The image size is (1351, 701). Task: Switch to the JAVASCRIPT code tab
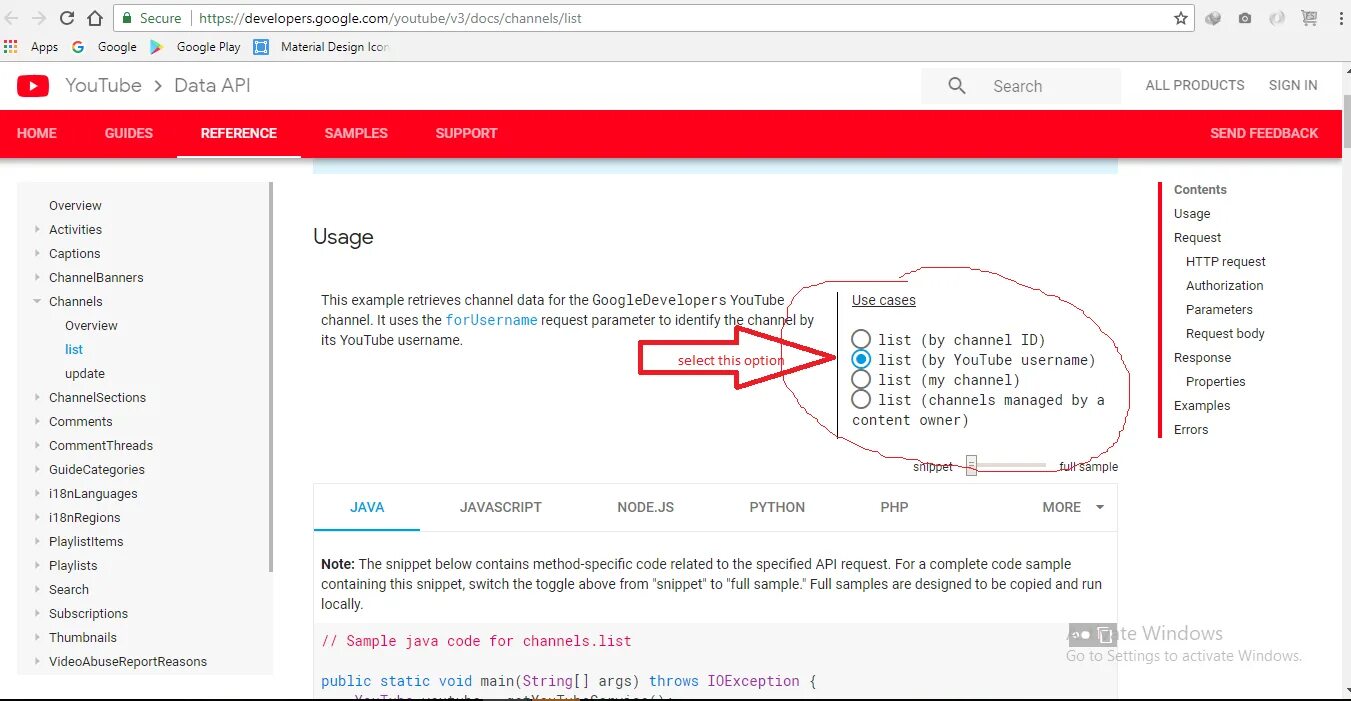(501, 507)
